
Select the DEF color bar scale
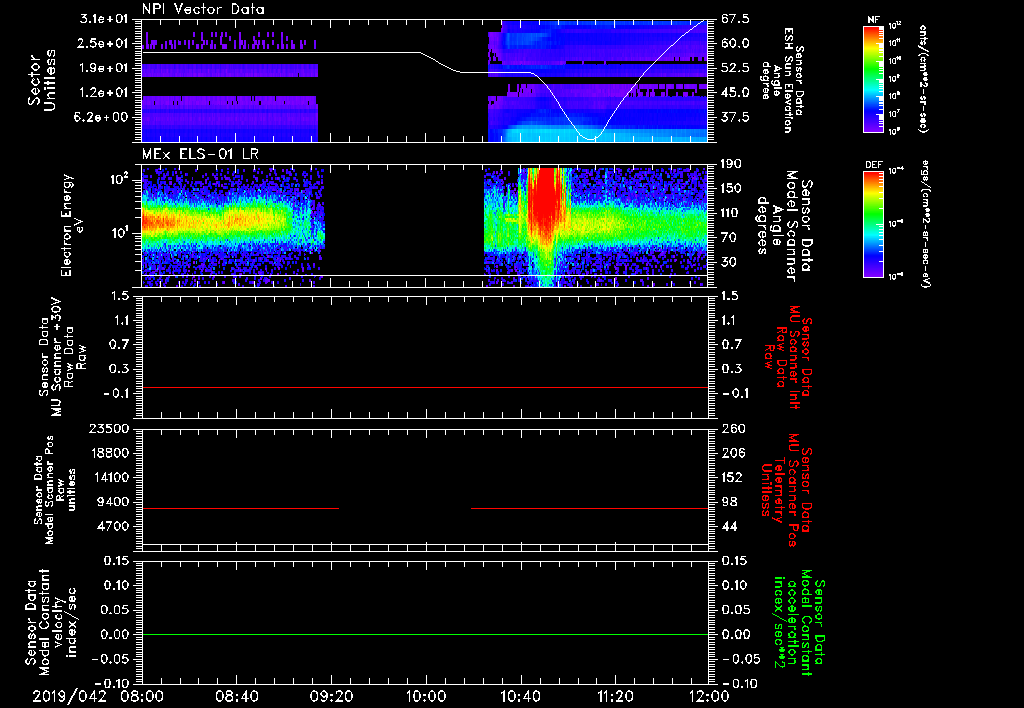pyautogui.click(x=874, y=224)
